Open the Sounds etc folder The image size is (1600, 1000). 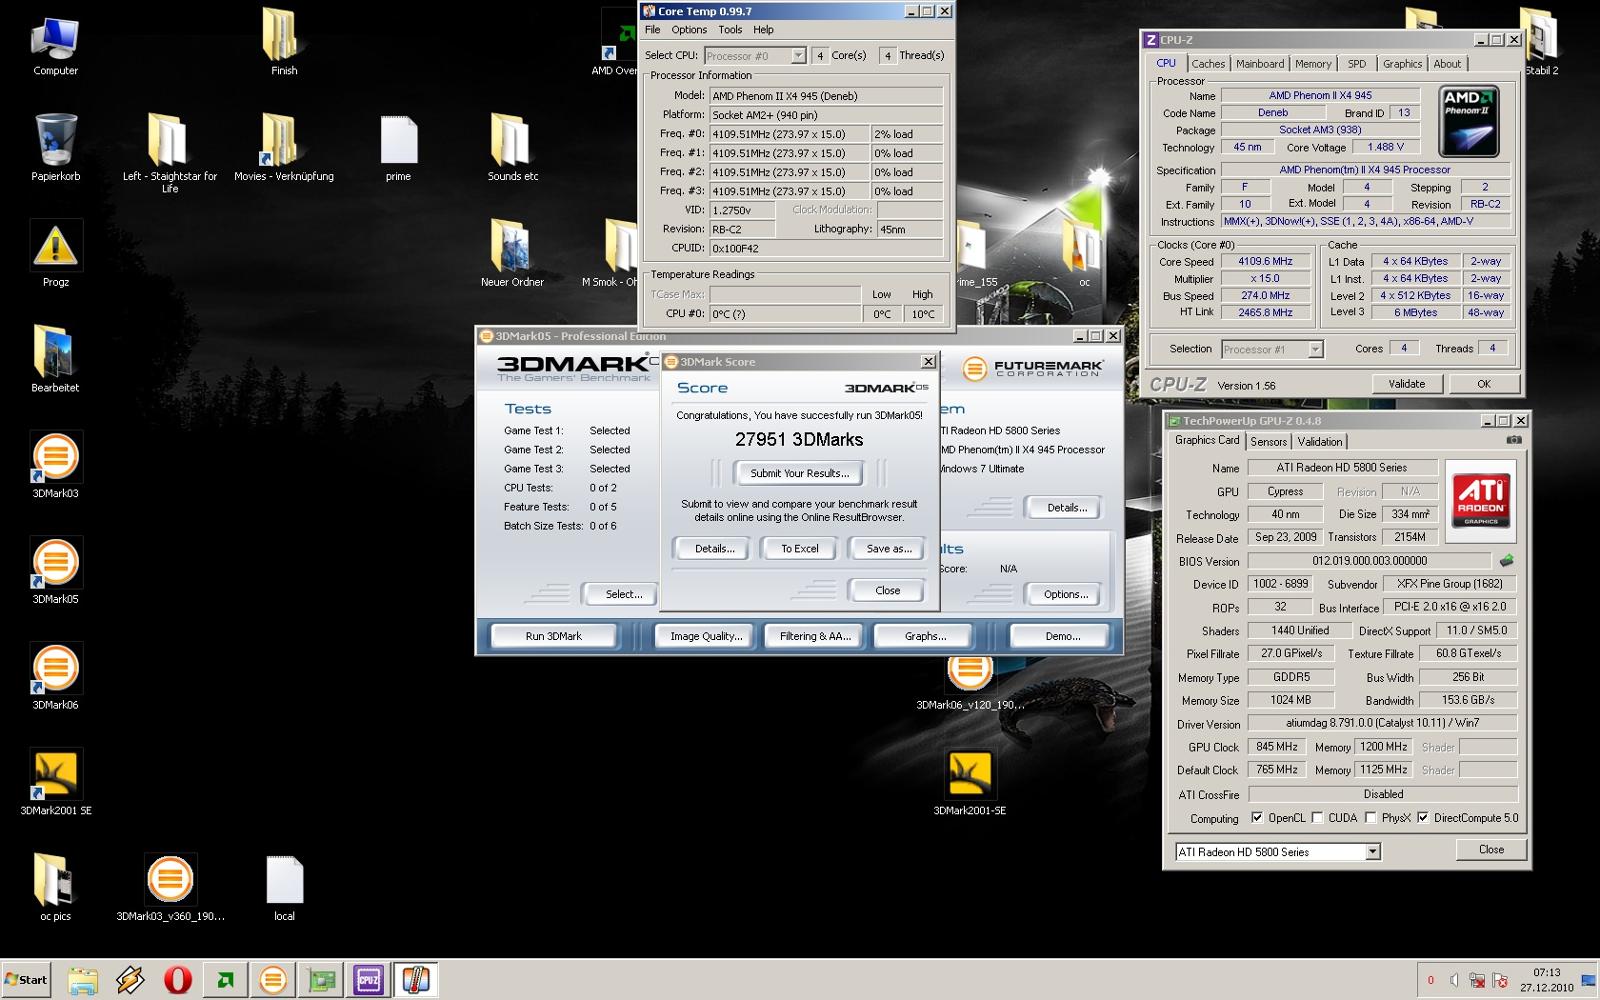pyautogui.click(x=513, y=147)
